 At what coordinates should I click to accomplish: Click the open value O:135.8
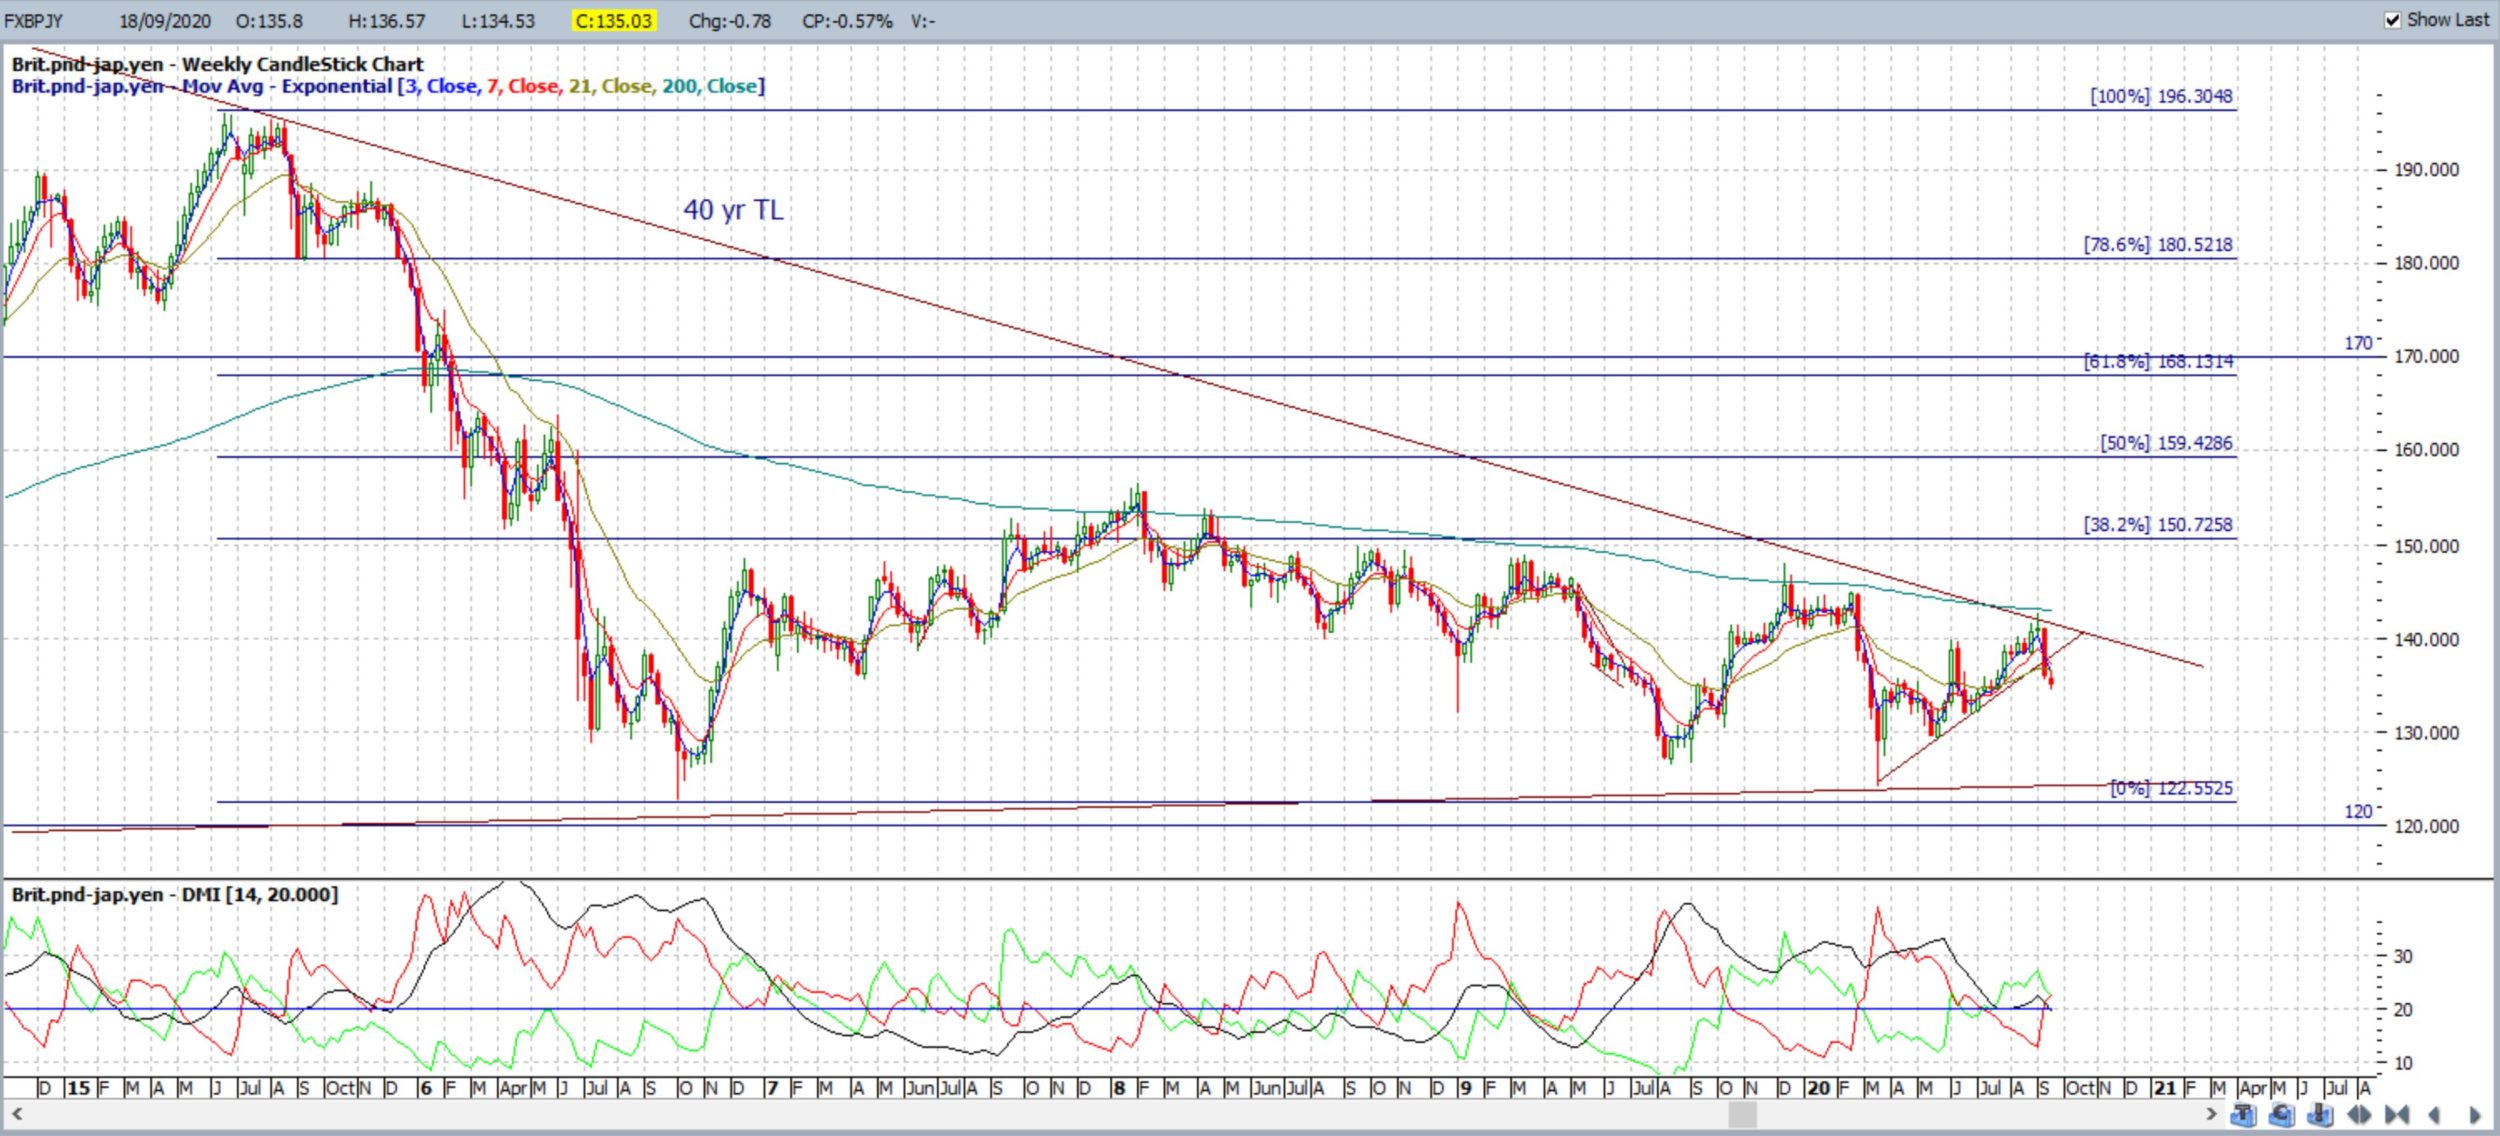tap(269, 21)
